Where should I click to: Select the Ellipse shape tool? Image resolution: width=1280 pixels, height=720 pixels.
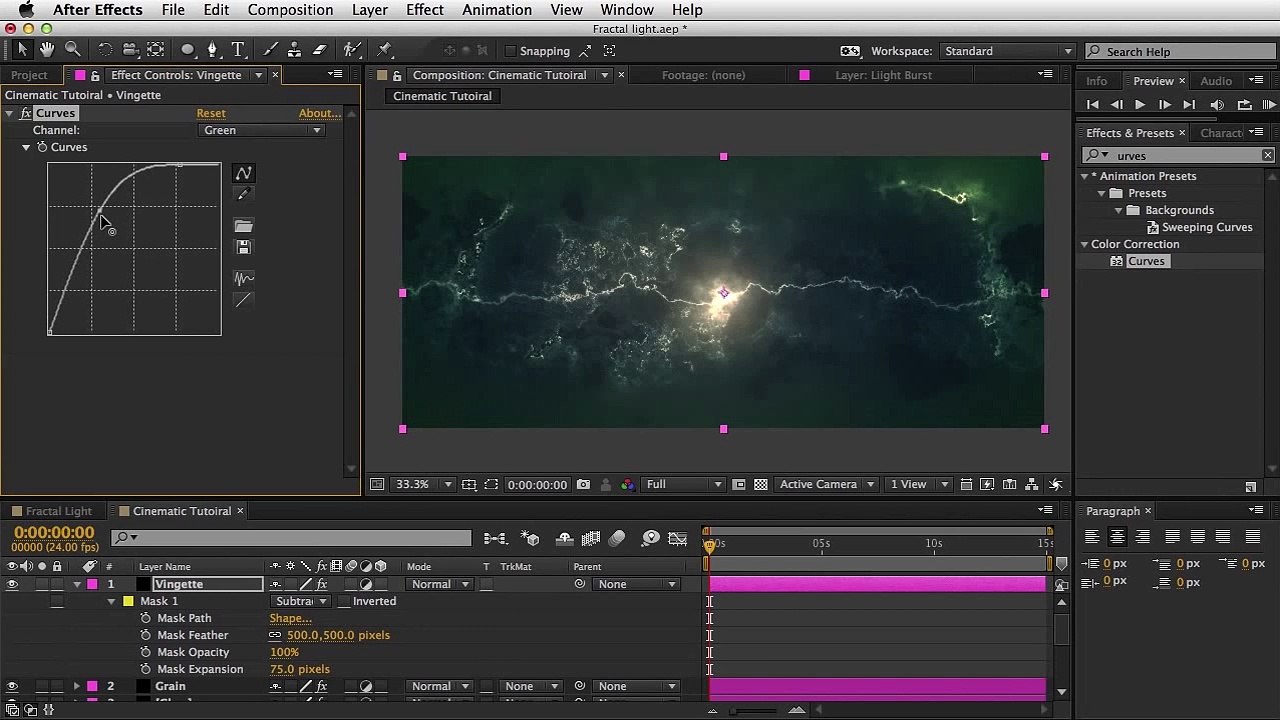187,49
